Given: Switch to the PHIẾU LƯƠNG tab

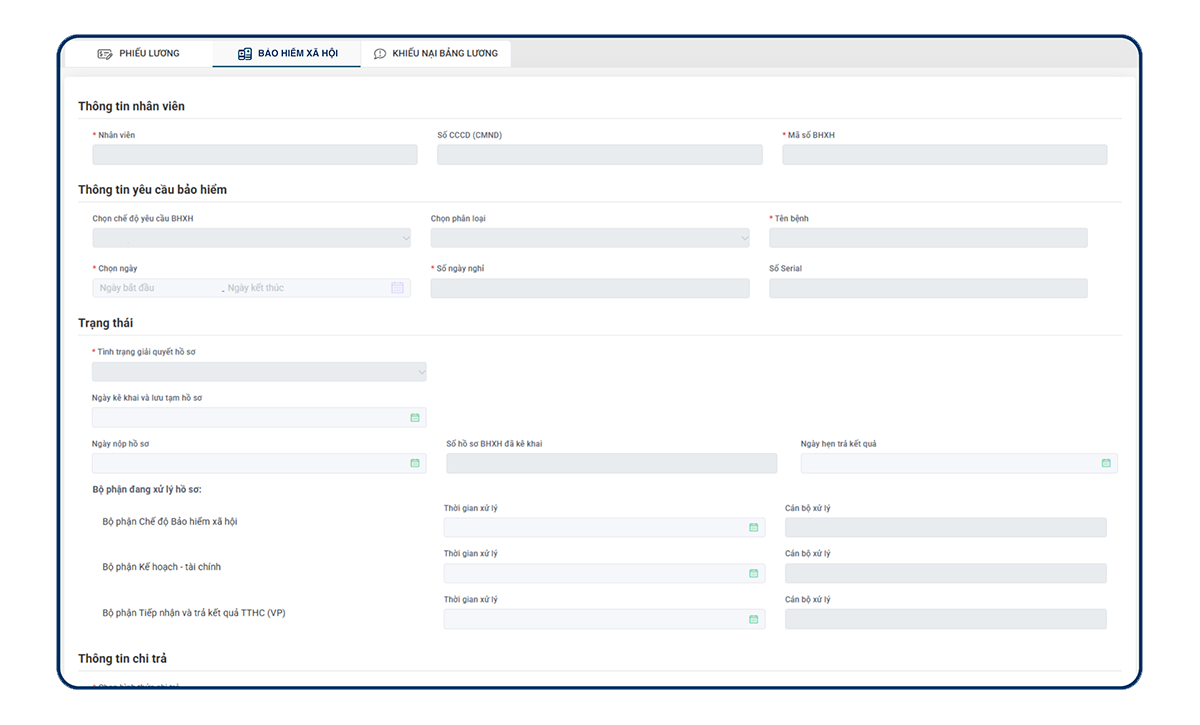Looking at the screenshot, I should click(x=138, y=54).
